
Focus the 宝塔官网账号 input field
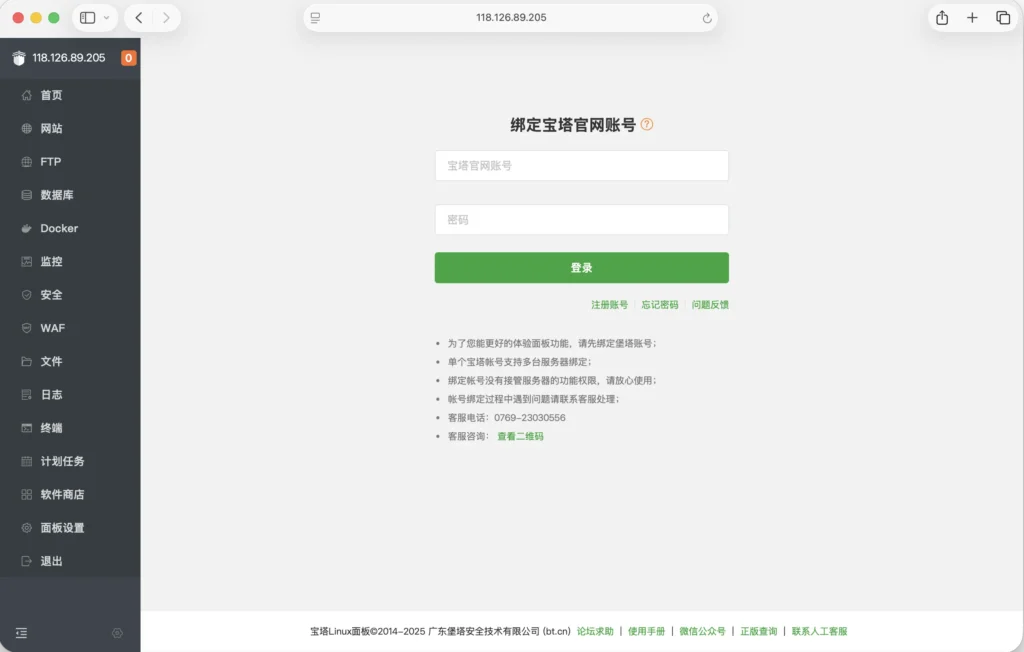click(x=582, y=166)
